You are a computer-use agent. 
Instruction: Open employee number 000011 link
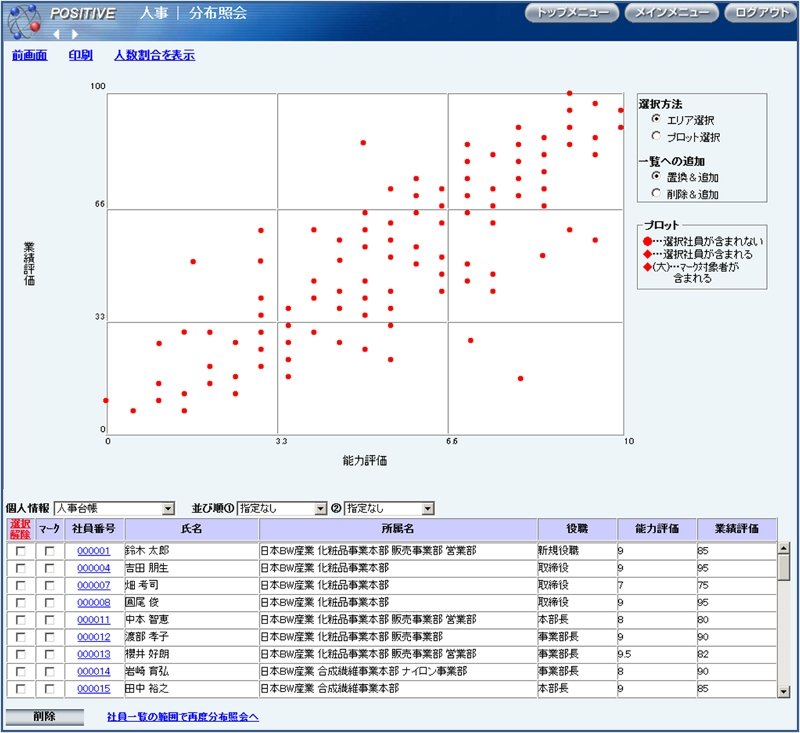click(94, 620)
